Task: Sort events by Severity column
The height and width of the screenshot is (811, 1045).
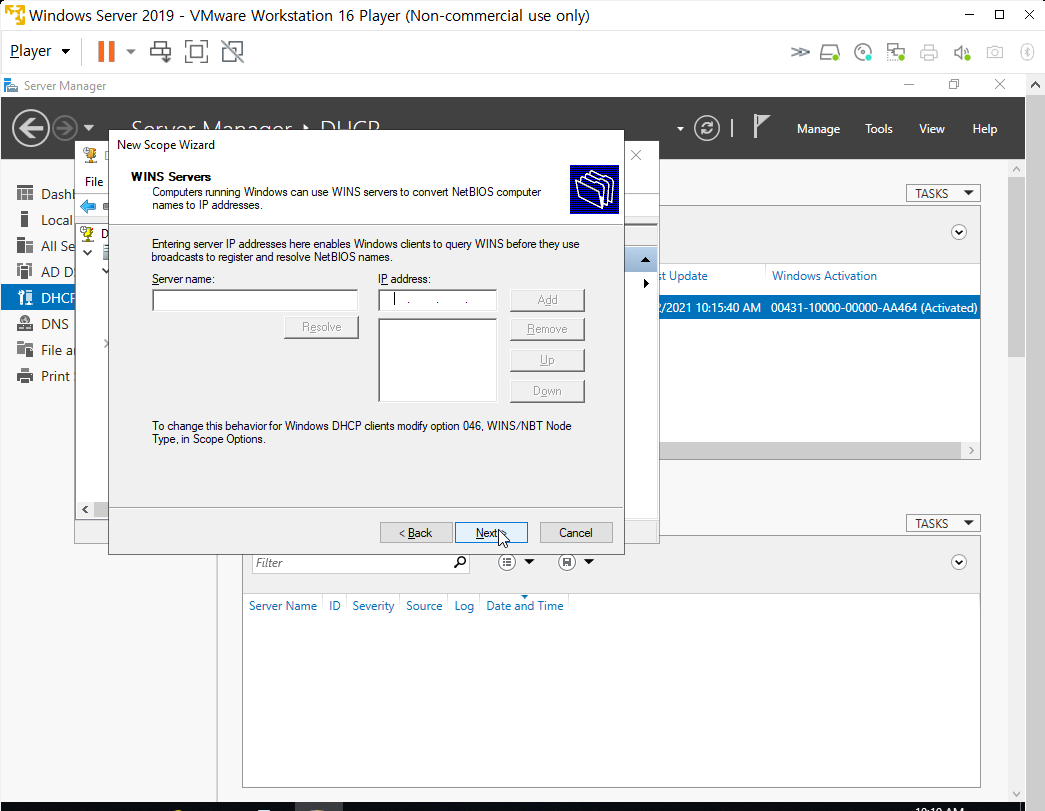Action: 373,606
